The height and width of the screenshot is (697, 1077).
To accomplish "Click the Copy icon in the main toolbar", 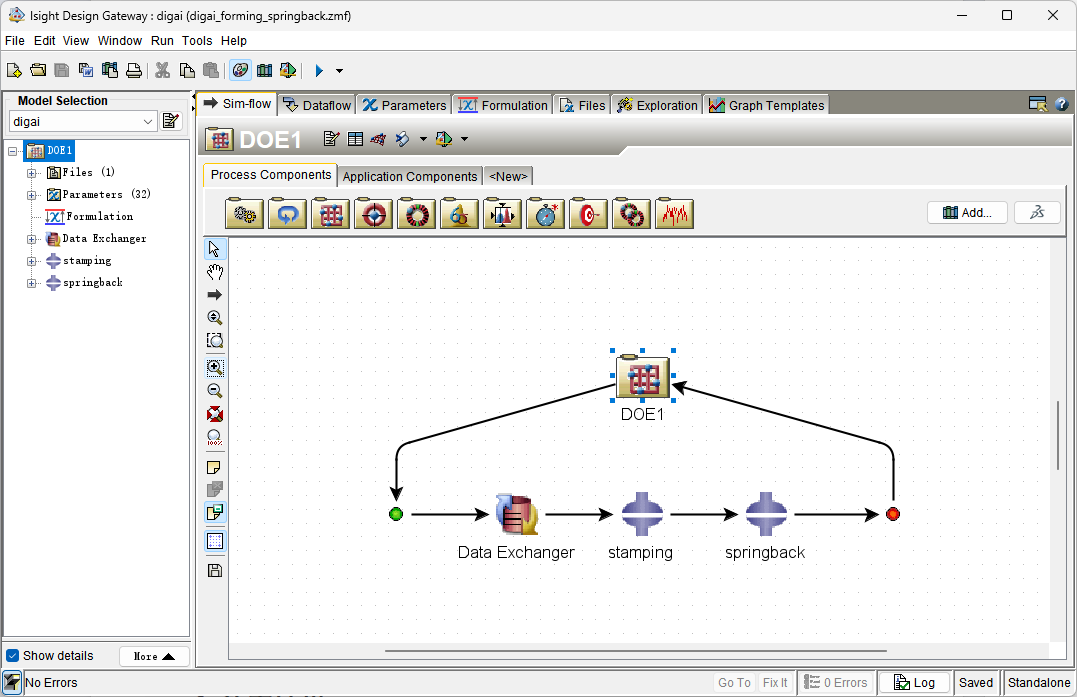I will [x=187, y=70].
